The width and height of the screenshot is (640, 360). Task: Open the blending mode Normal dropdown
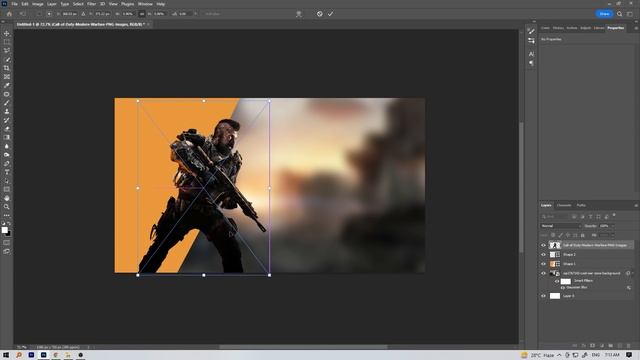coord(561,226)
